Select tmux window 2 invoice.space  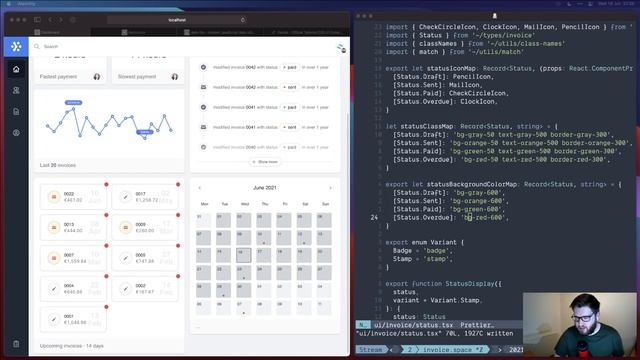447,350
